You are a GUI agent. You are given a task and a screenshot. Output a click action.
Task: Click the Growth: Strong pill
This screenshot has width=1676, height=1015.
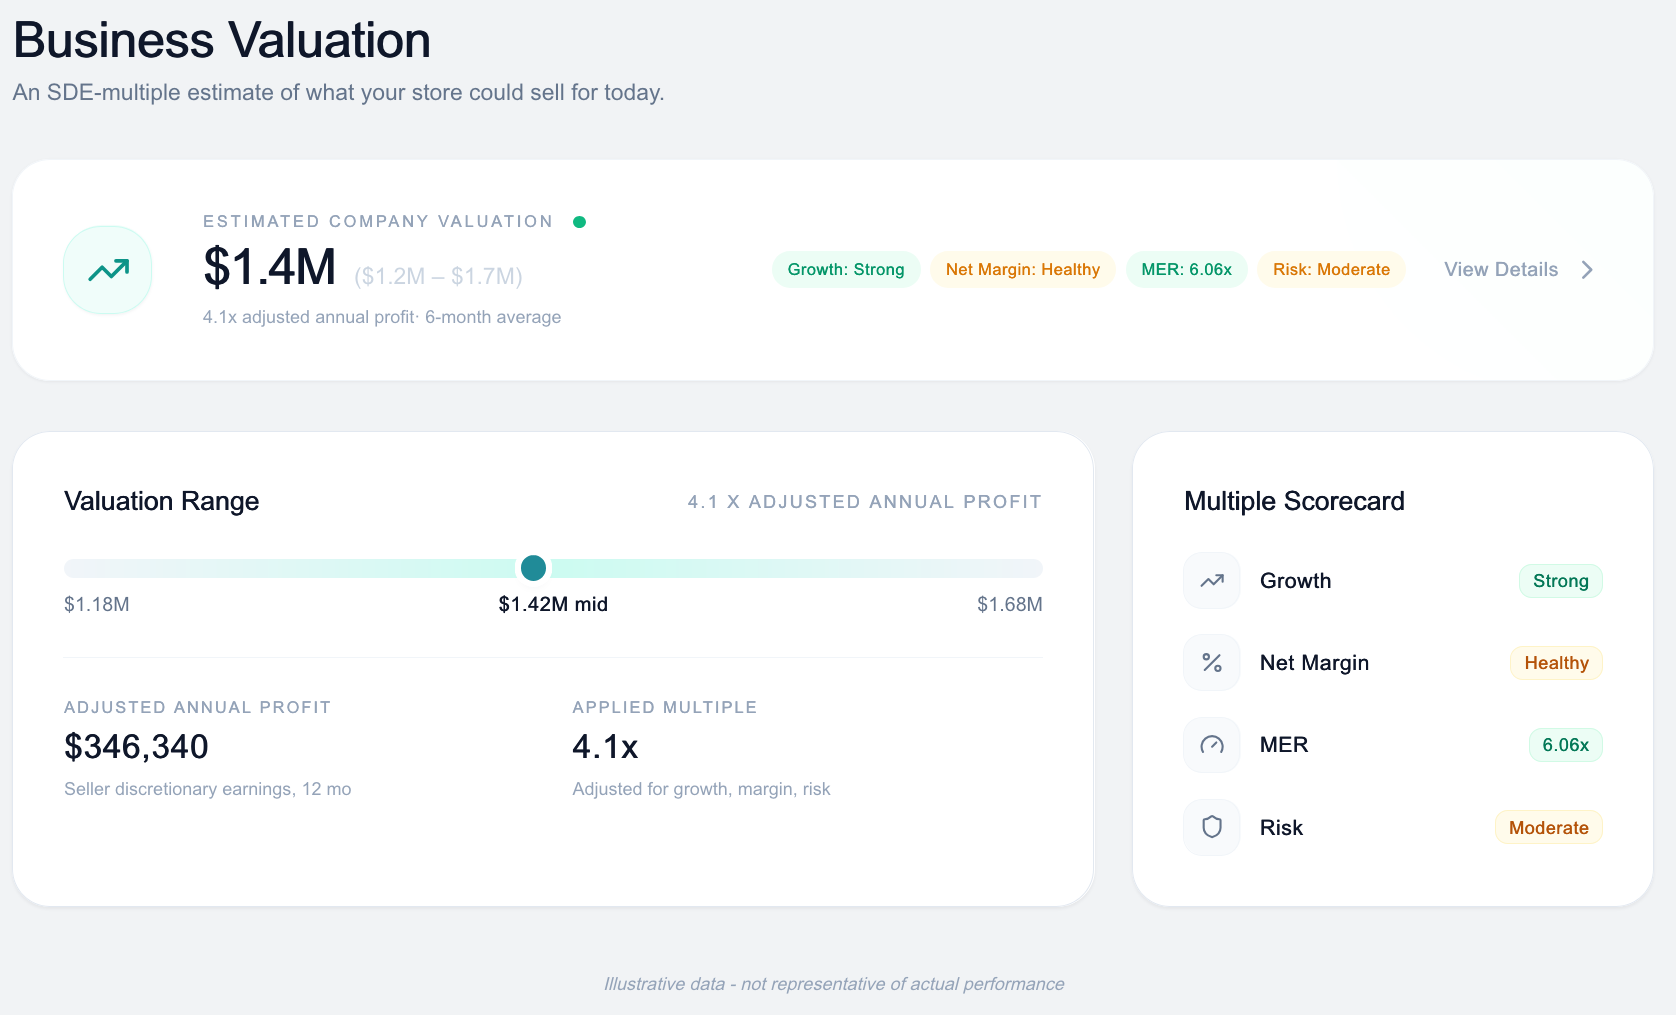(x=846, y=270)
